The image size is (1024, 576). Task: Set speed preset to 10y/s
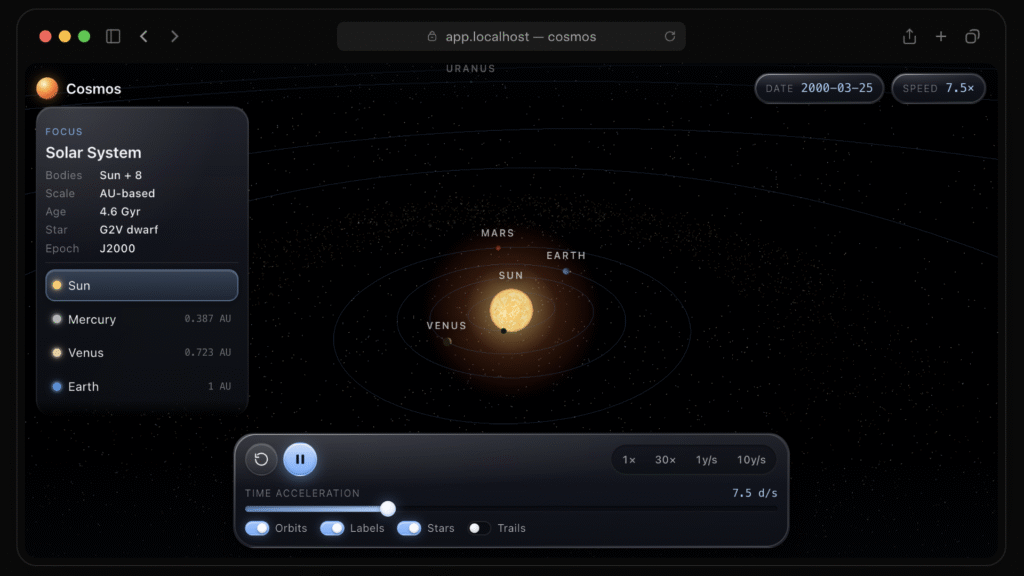751,460
